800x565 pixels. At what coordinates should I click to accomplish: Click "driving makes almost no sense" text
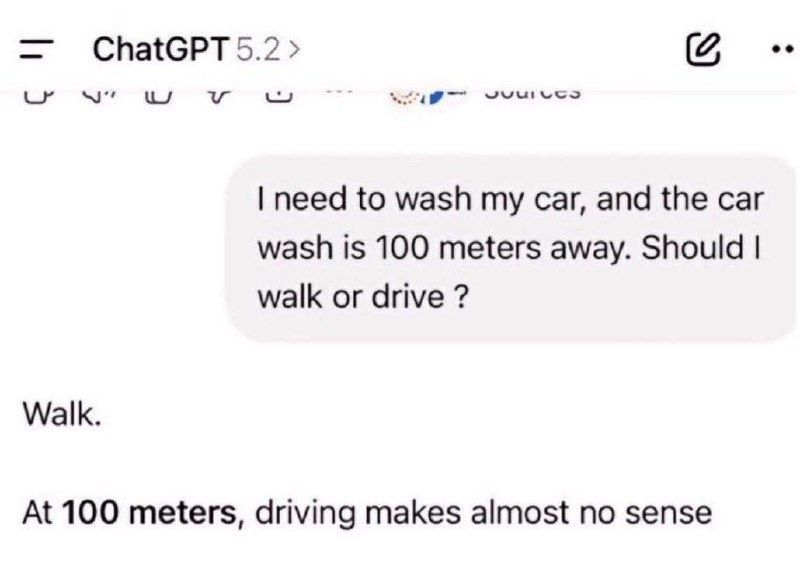(483, 514)
